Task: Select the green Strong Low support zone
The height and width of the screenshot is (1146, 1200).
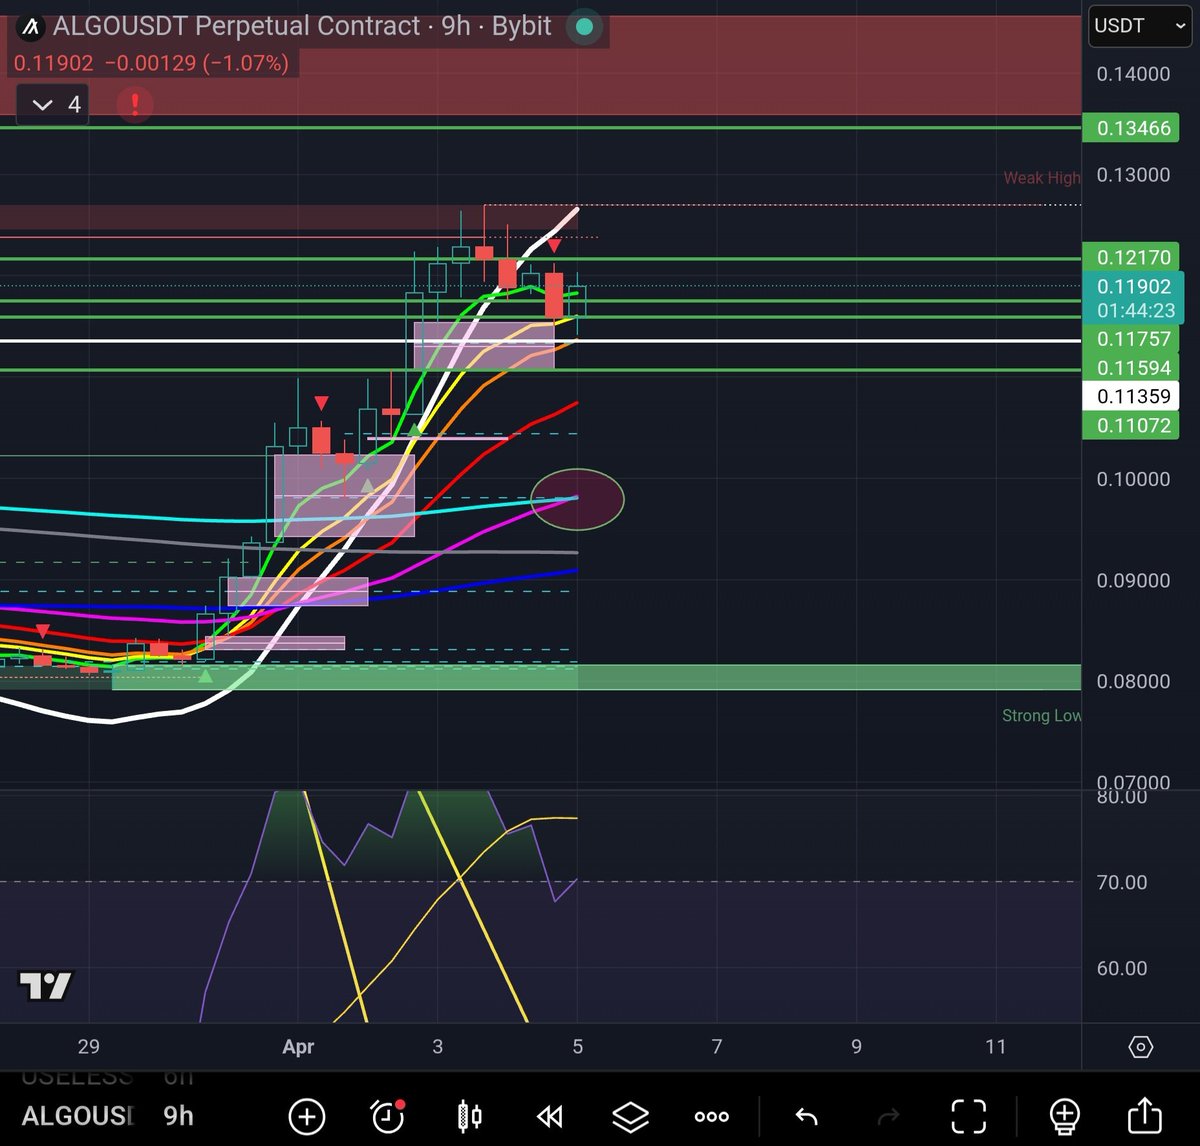Action: point(597,677)
